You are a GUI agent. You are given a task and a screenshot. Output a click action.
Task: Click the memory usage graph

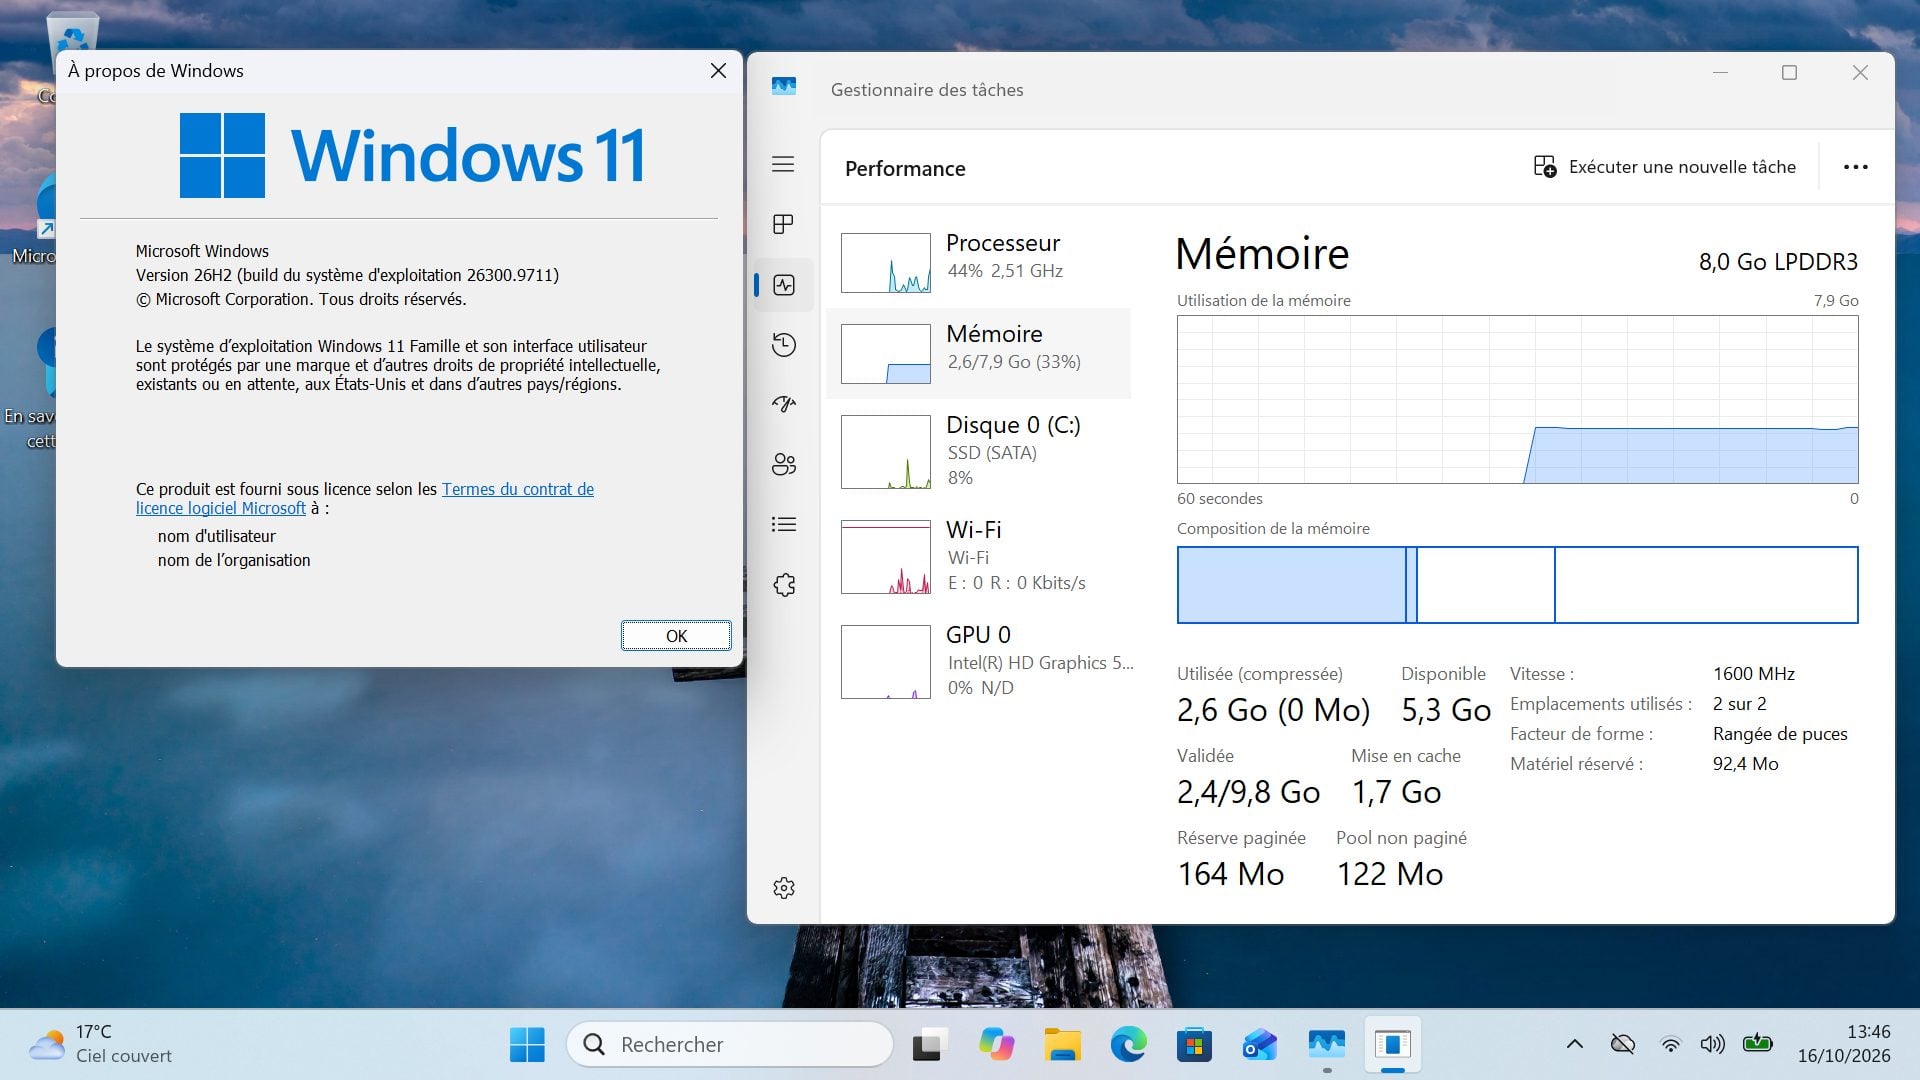pyautogui.click(x=1517, y=400)
